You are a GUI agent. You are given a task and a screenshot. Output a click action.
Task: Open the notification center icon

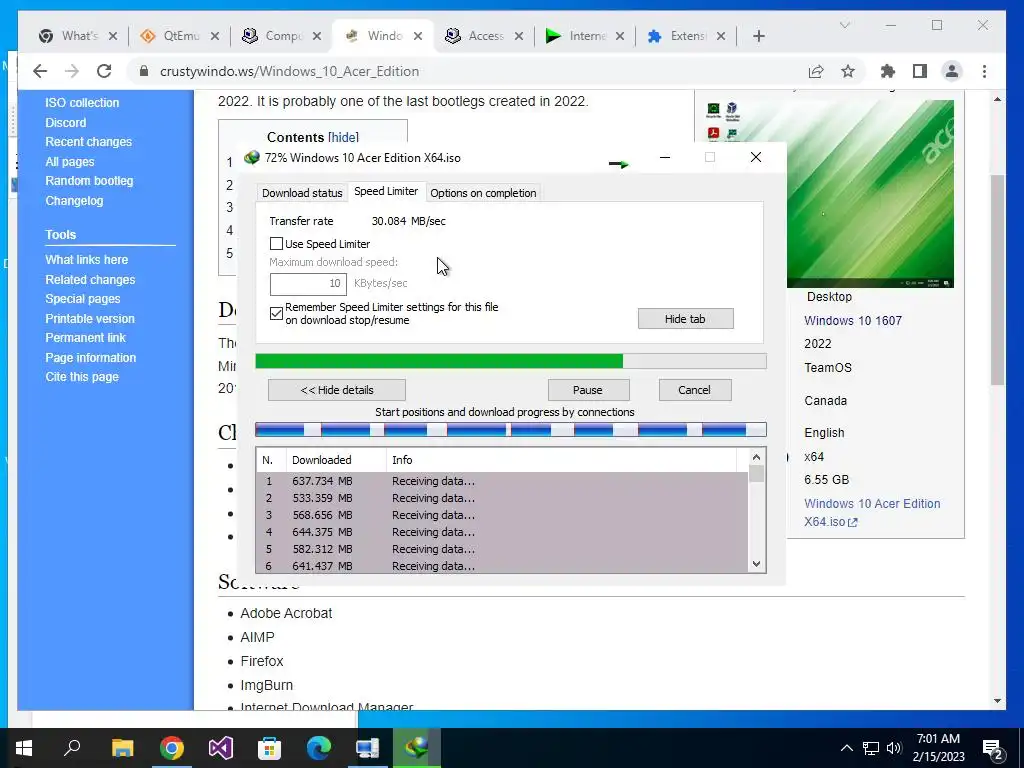click(994, 749)
